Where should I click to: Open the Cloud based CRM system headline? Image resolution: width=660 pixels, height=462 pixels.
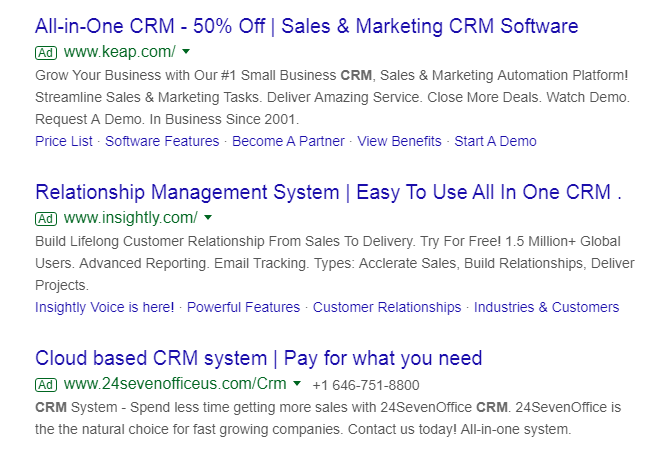pos(258,358)
